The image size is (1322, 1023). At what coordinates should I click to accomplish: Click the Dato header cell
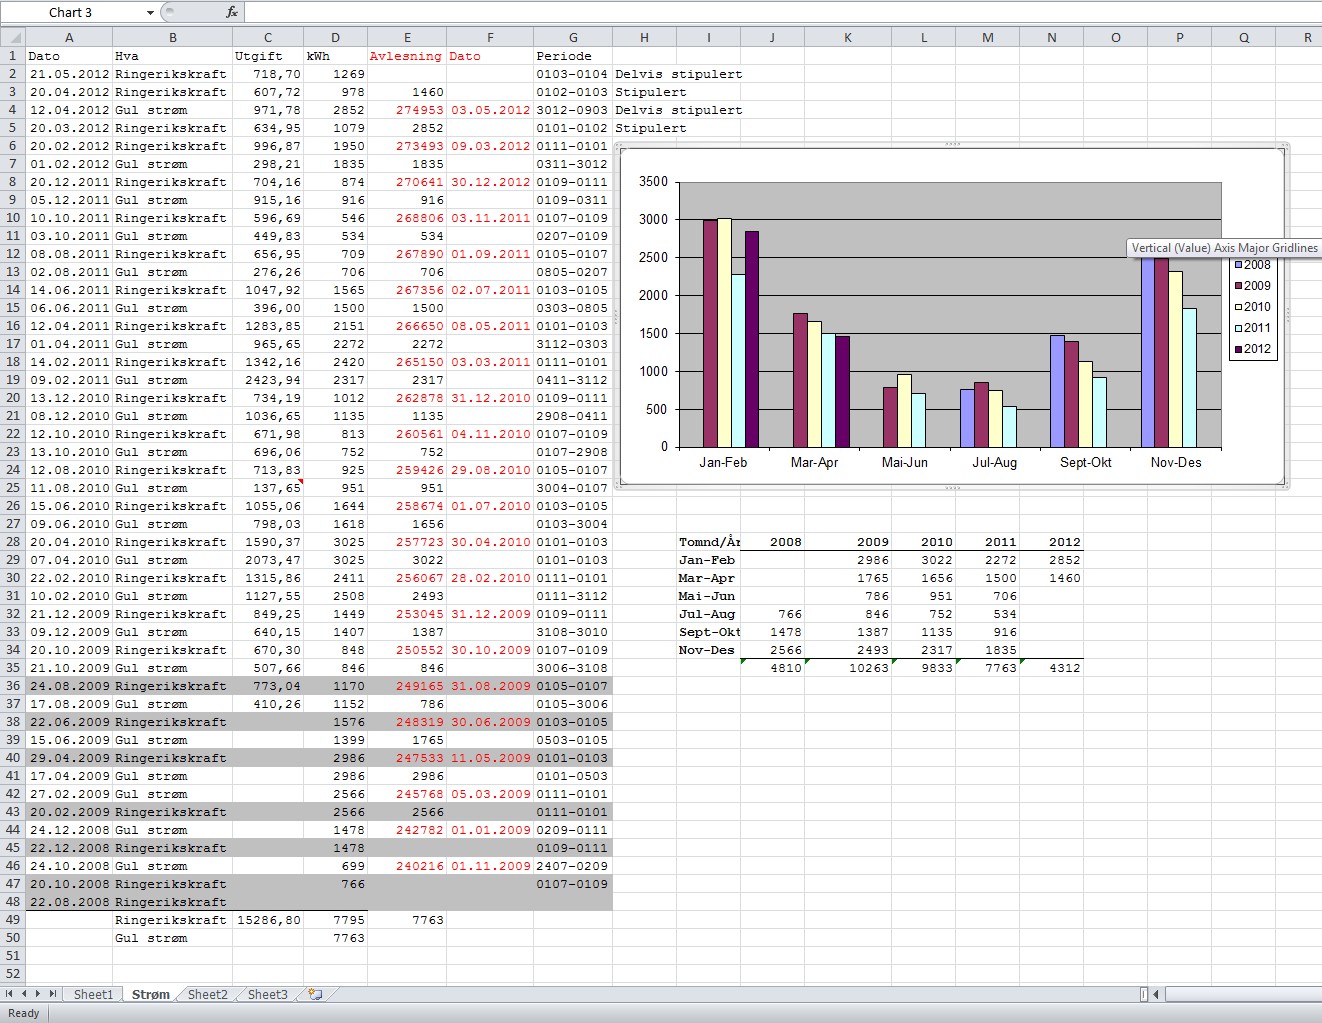pyautogui.click(x=69, y=56)
